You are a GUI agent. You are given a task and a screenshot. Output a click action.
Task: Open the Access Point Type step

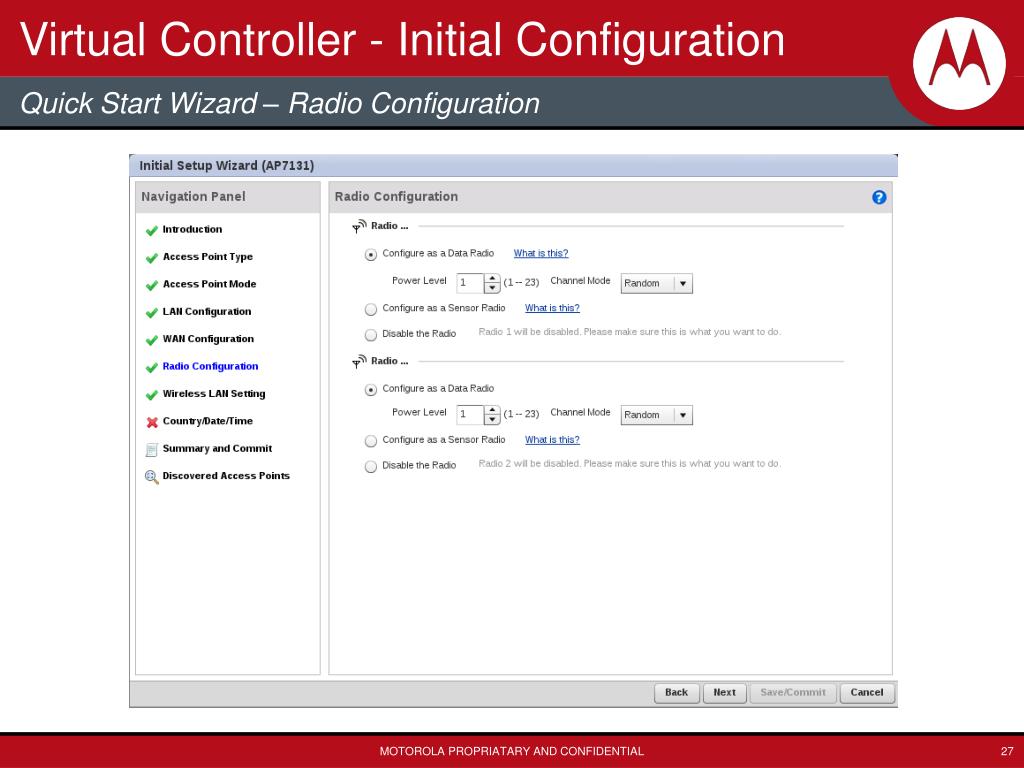tap(208, 257)
